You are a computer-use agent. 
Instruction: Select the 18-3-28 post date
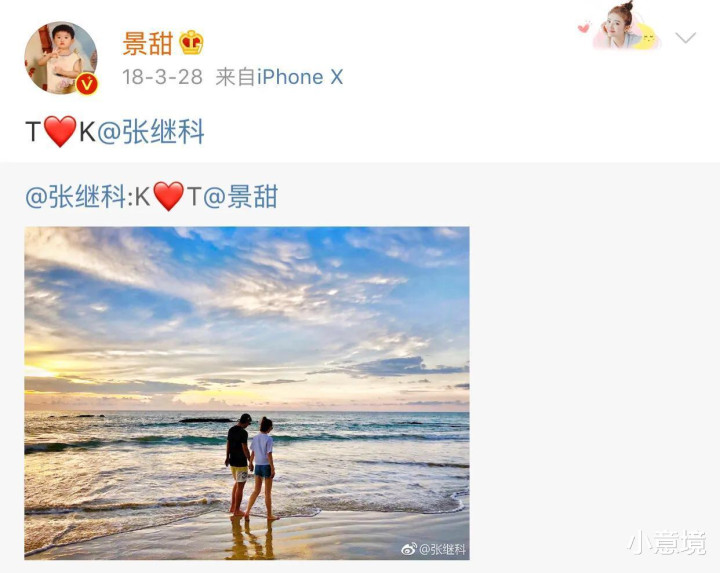[162, 77]
